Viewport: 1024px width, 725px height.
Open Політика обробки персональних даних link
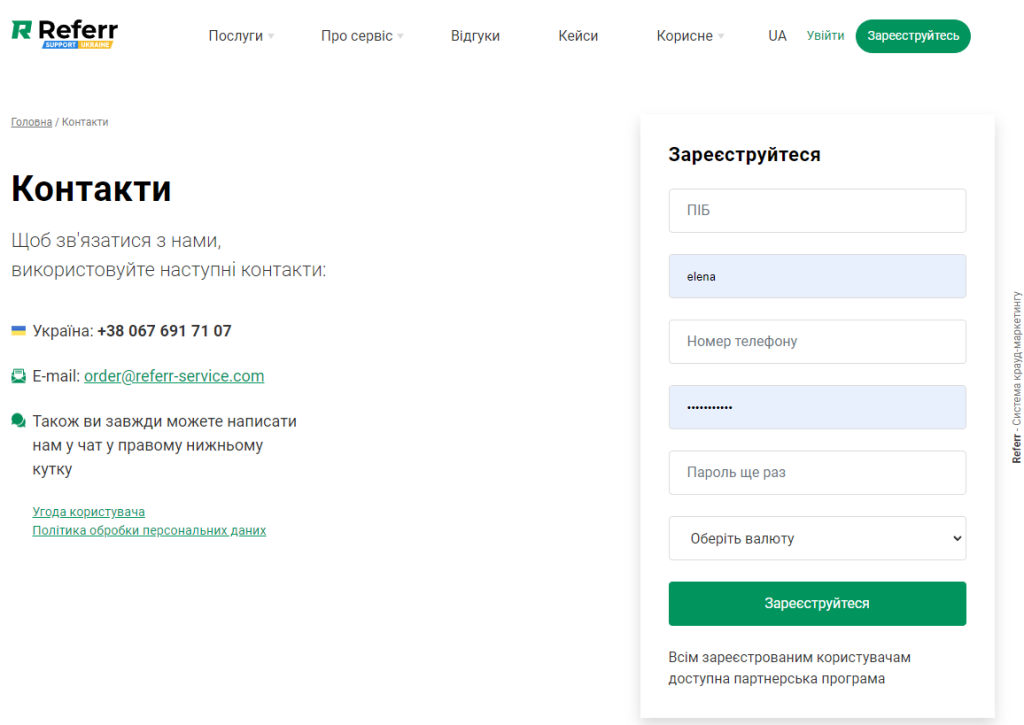coord(149,530)
